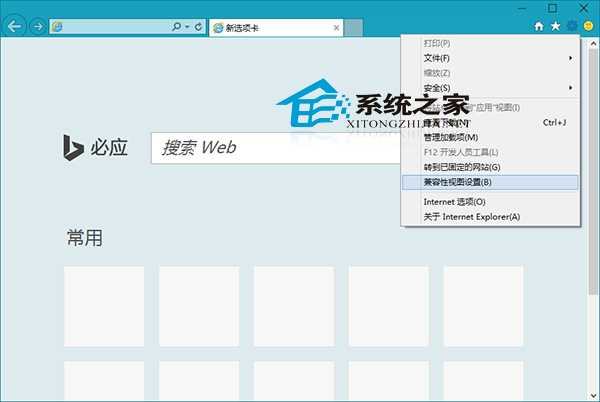Expand the 安全(S) submenu arrow
Viewport: 600px width, 402px height.
tap(571, 88)
